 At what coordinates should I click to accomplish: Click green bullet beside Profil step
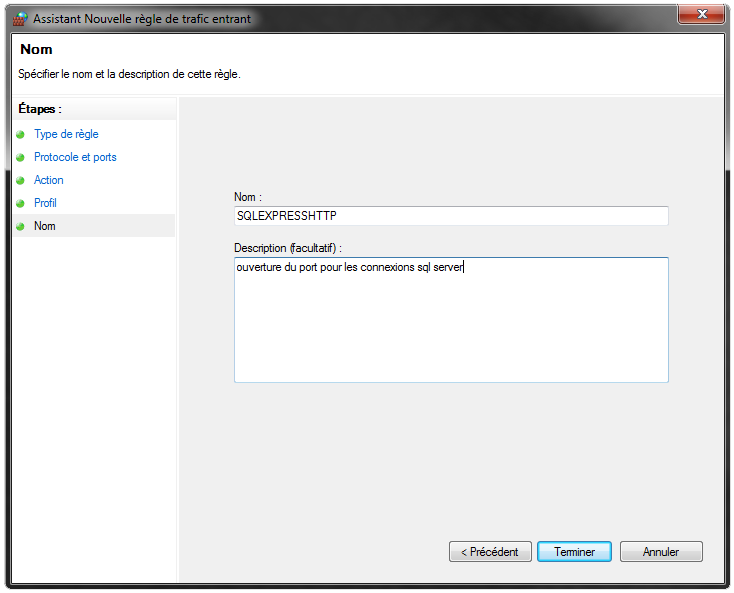tap(20, 204)
